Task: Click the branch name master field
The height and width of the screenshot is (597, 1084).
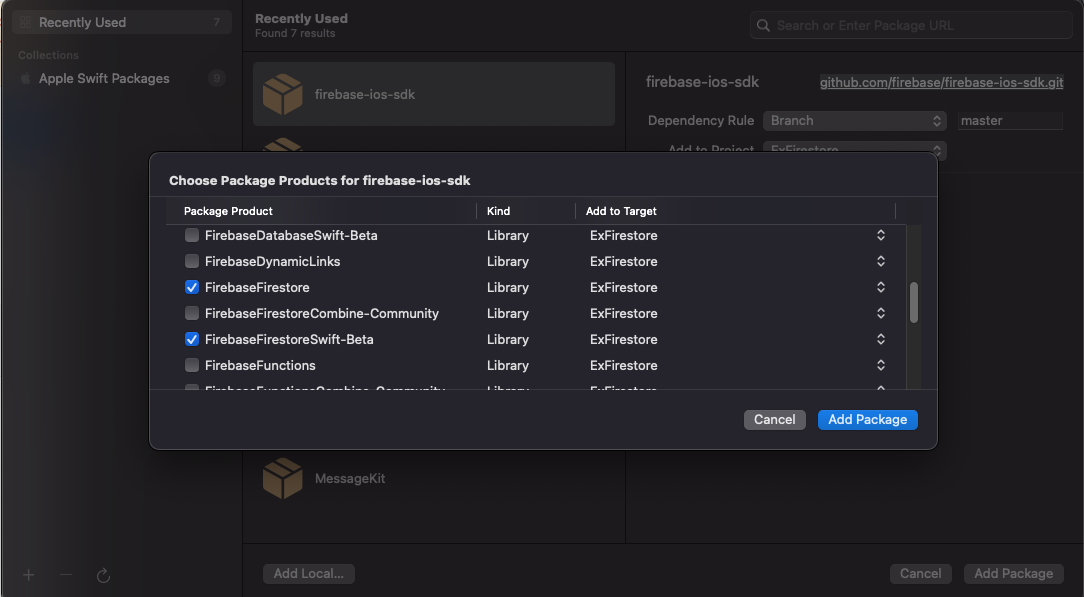Action: pos(1009,120)
